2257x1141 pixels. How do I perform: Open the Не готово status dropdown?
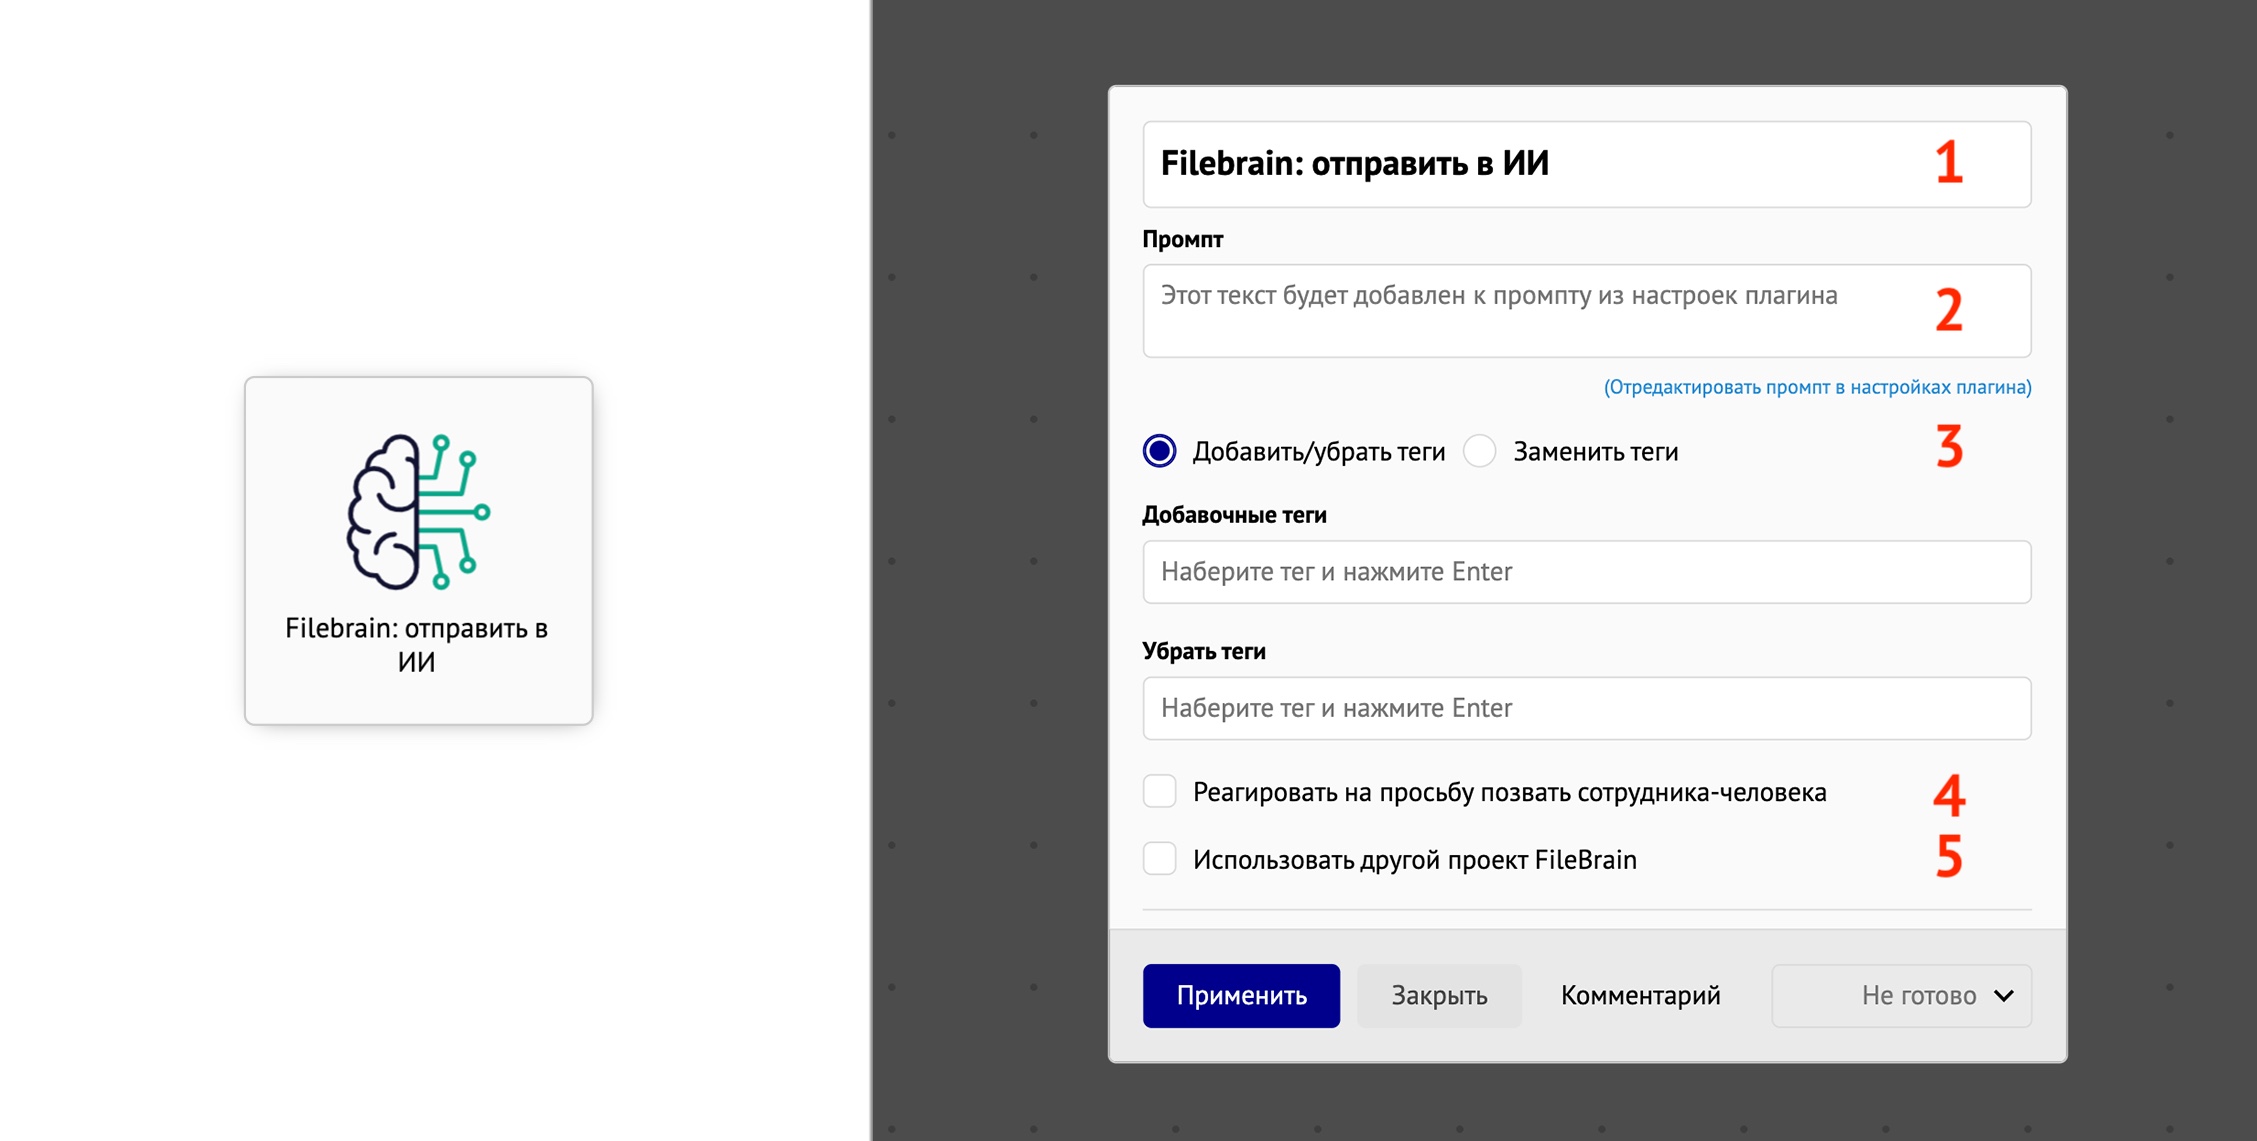coord(1900,995)
